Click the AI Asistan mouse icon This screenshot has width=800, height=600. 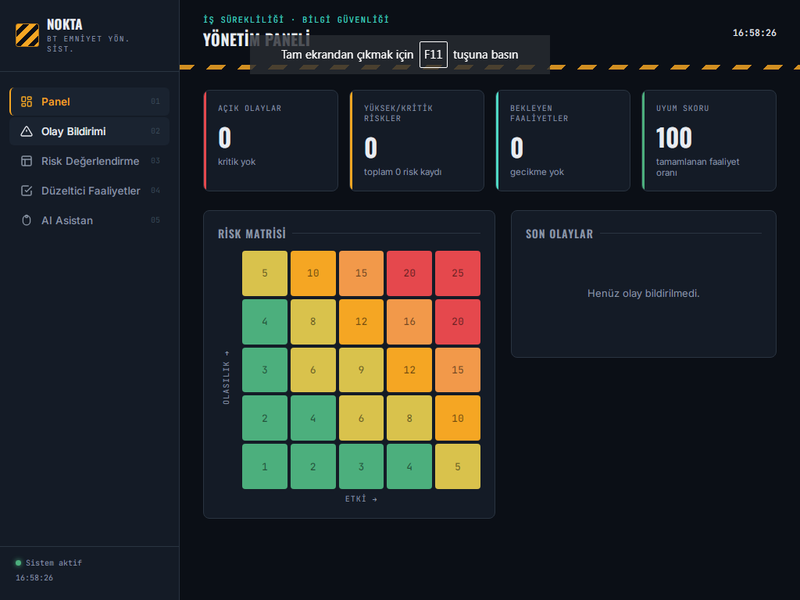coord(27,220)
